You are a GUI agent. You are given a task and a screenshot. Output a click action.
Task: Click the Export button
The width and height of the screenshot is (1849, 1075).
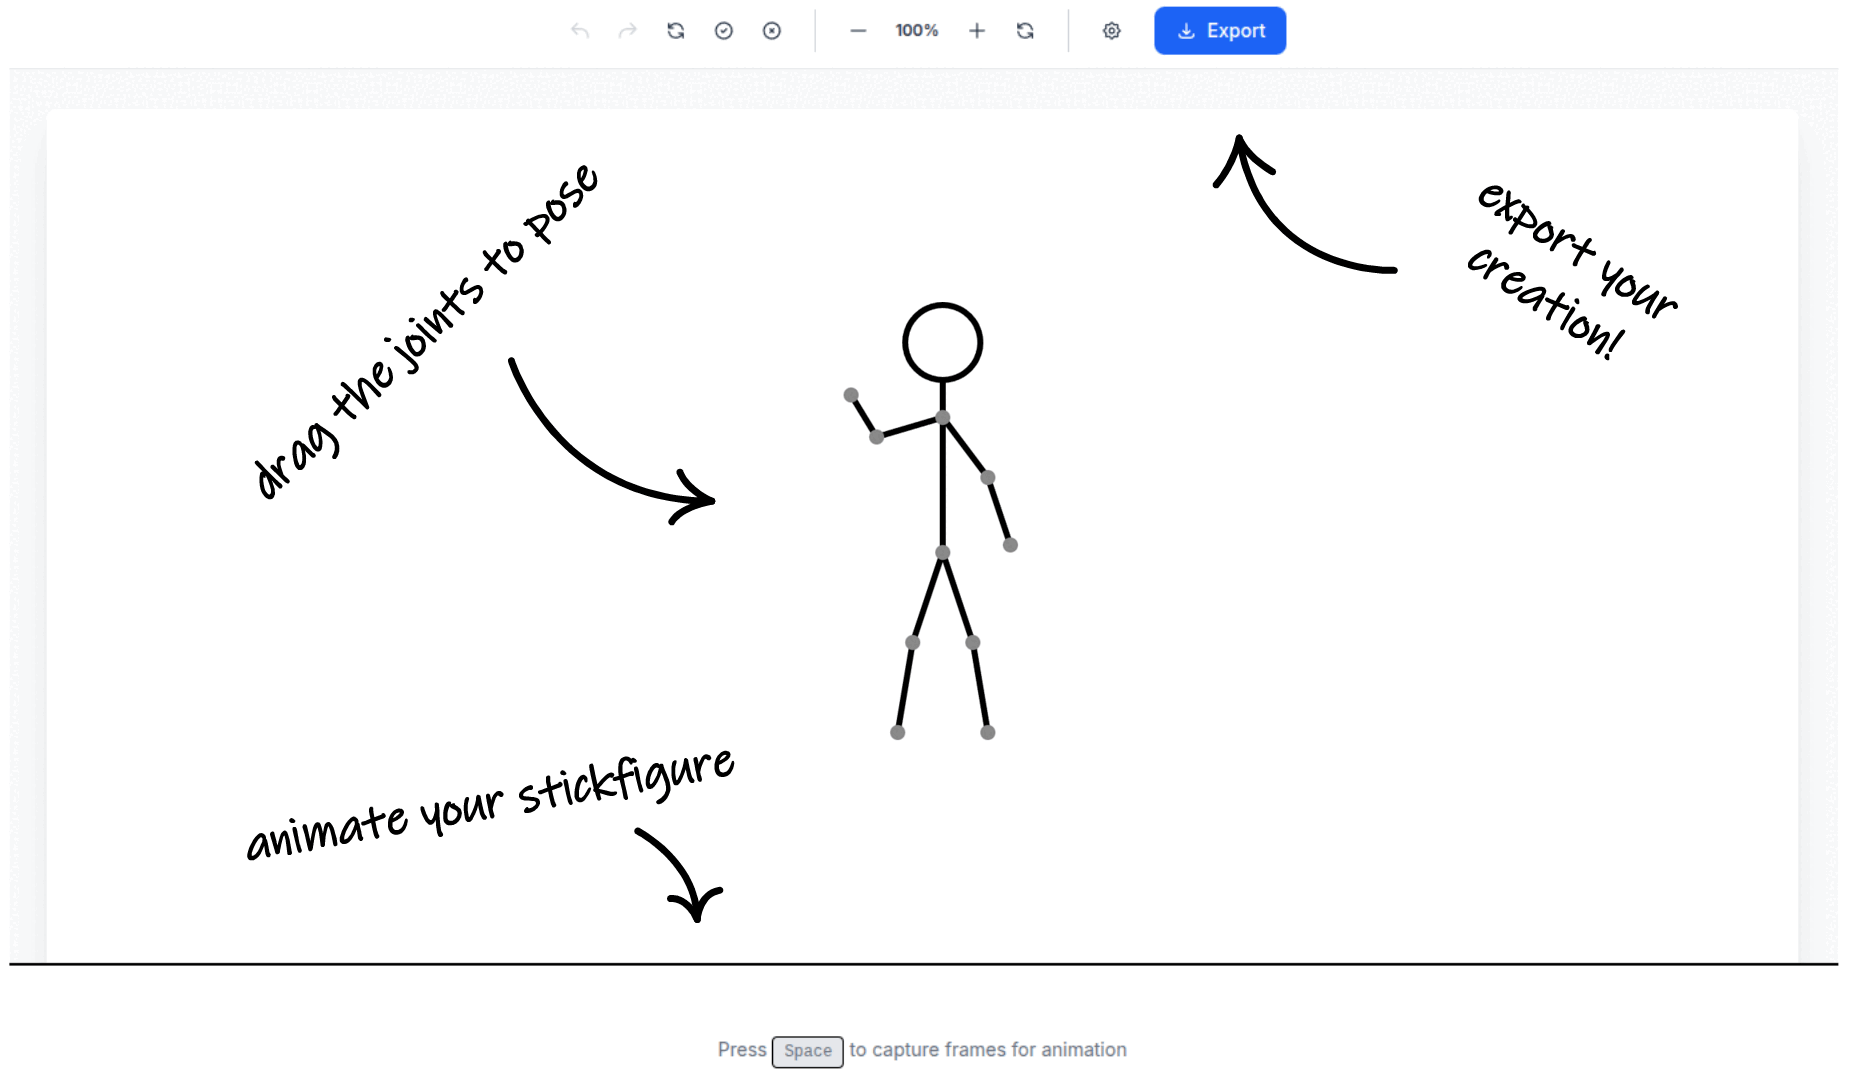(1220, 30)
